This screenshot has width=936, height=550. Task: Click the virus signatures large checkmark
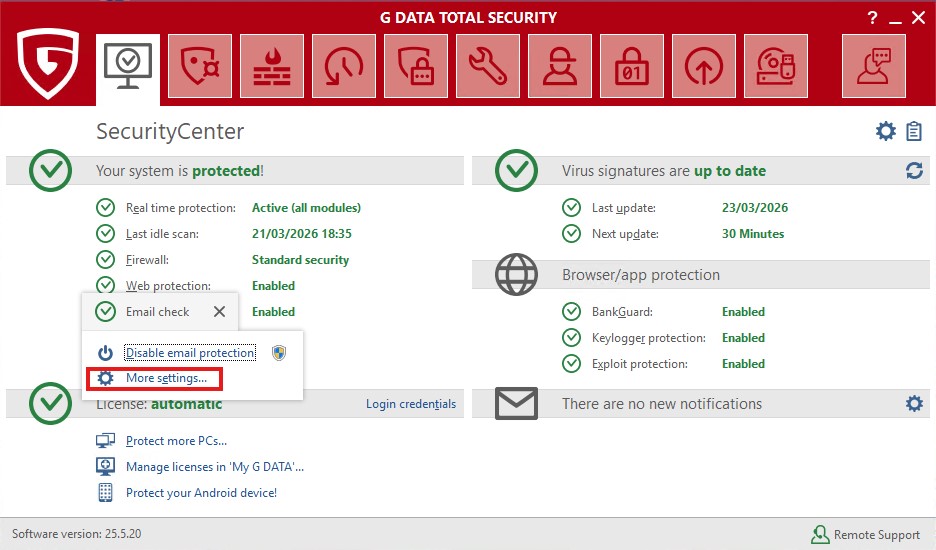point(516,171)
